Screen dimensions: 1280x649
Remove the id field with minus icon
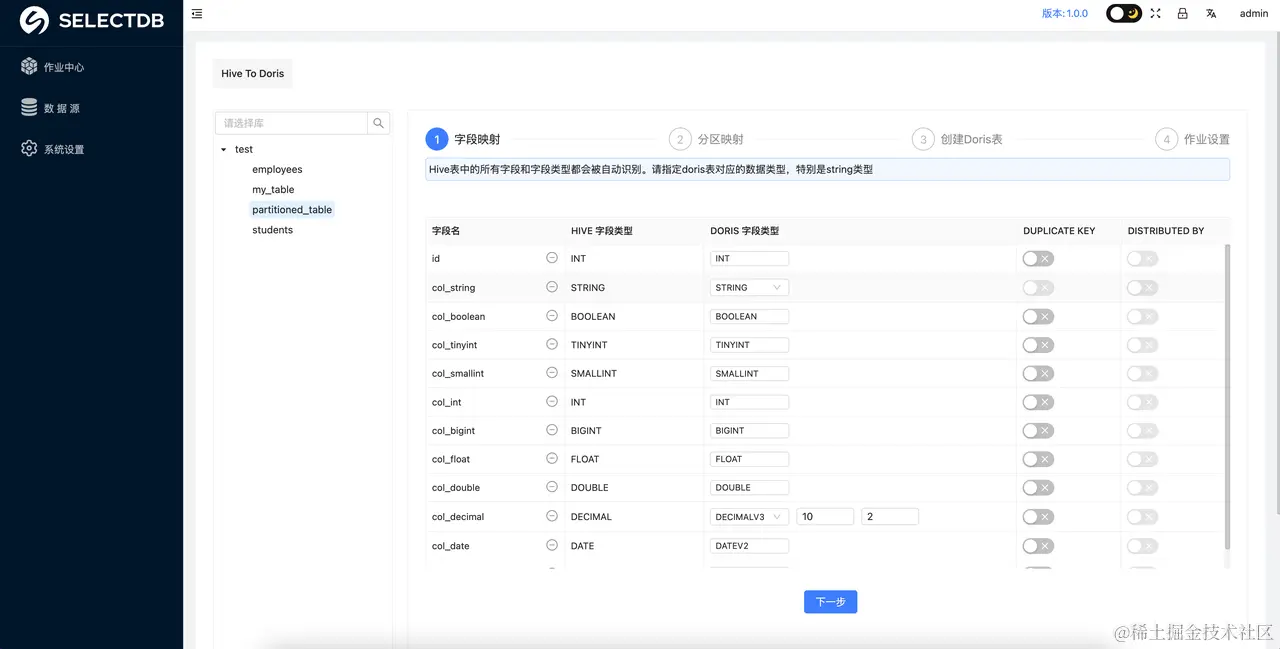552,257
